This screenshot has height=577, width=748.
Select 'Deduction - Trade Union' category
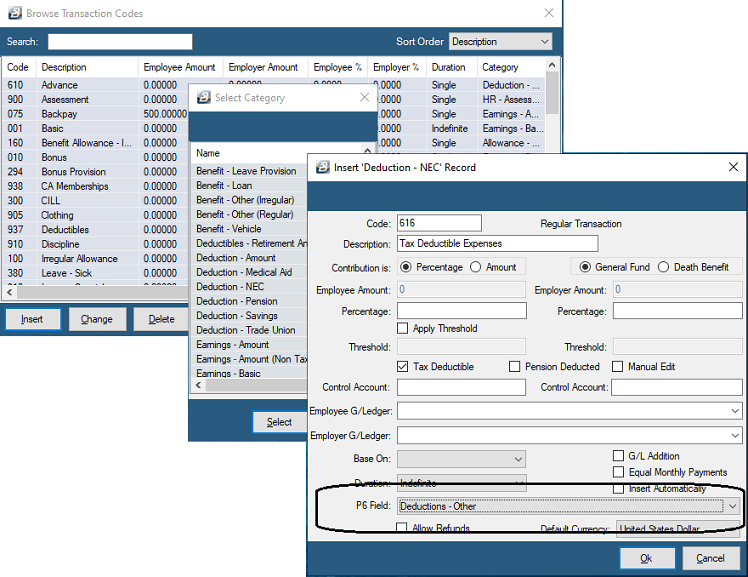point(249,330)
